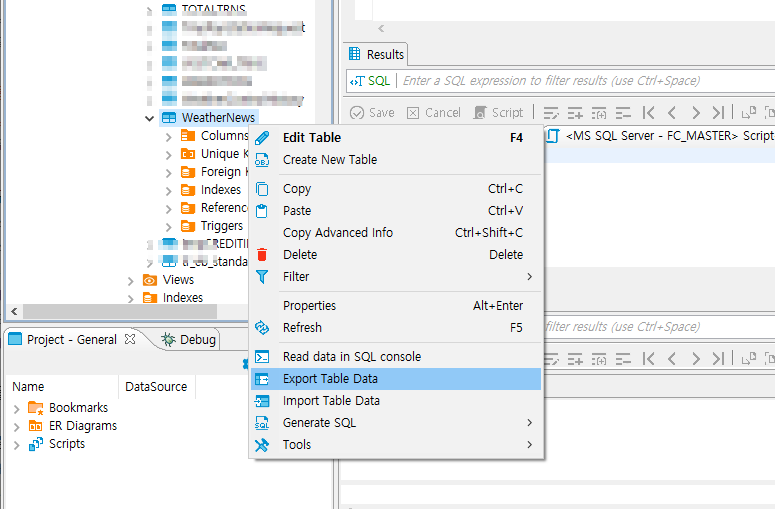Viewport: 775px width, 509px height.
Task: Click the Scripts icon in Project panel
Action: pyautogui.click(x=36, y=444)
